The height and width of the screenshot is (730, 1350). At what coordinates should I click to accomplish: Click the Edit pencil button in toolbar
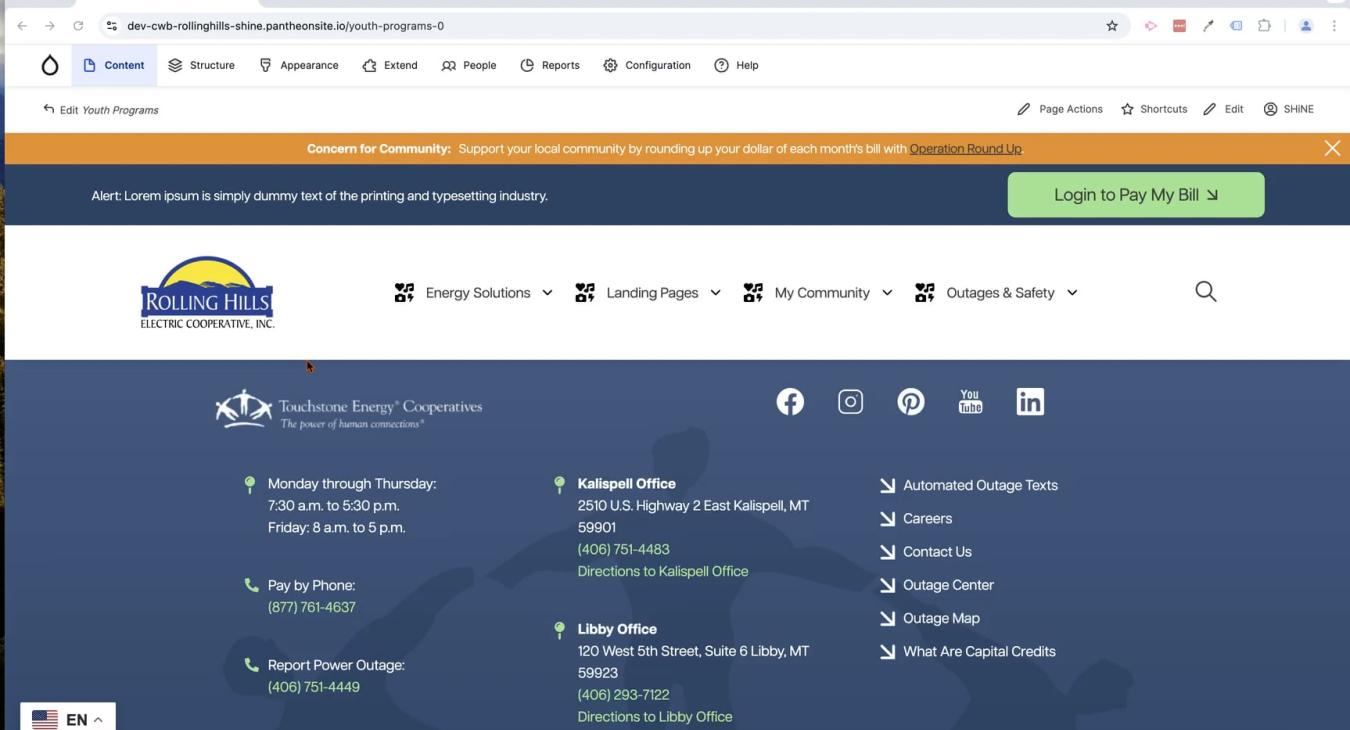[x=1224, y=109]
